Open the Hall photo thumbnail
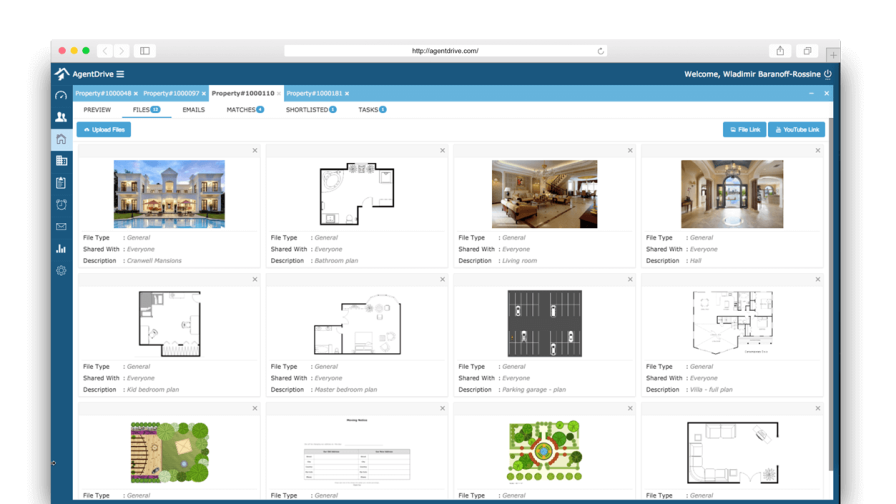896x504 pixels. click(x=732, y=194)
